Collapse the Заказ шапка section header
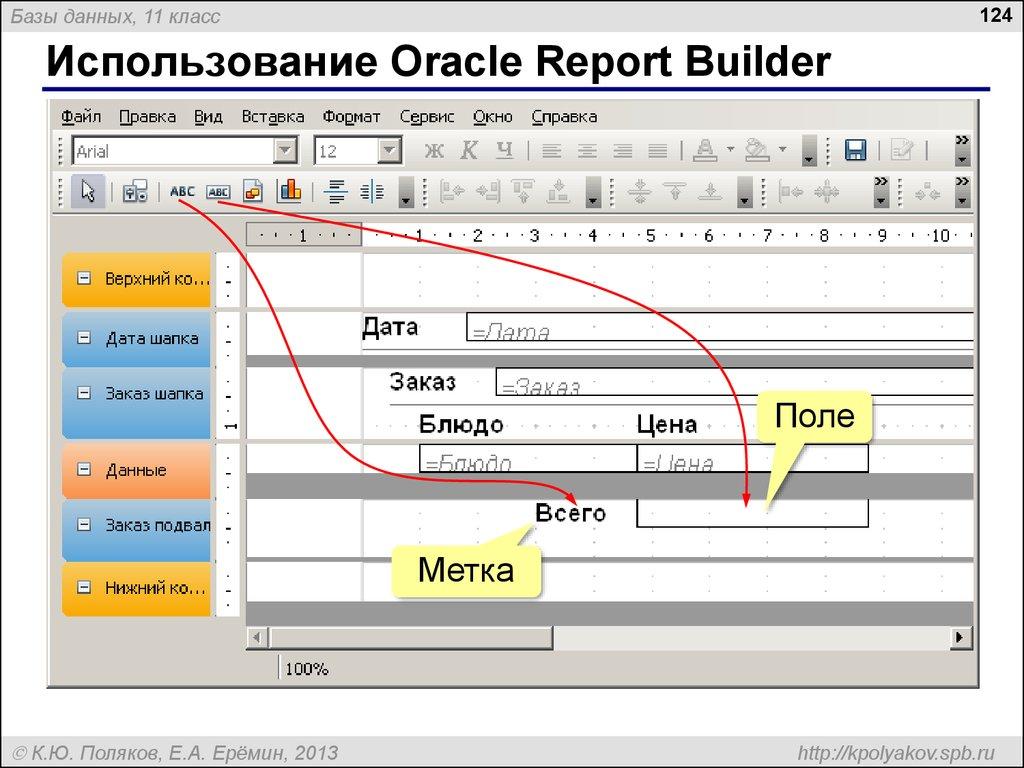 pyautogui.click(x=84, y=394)
